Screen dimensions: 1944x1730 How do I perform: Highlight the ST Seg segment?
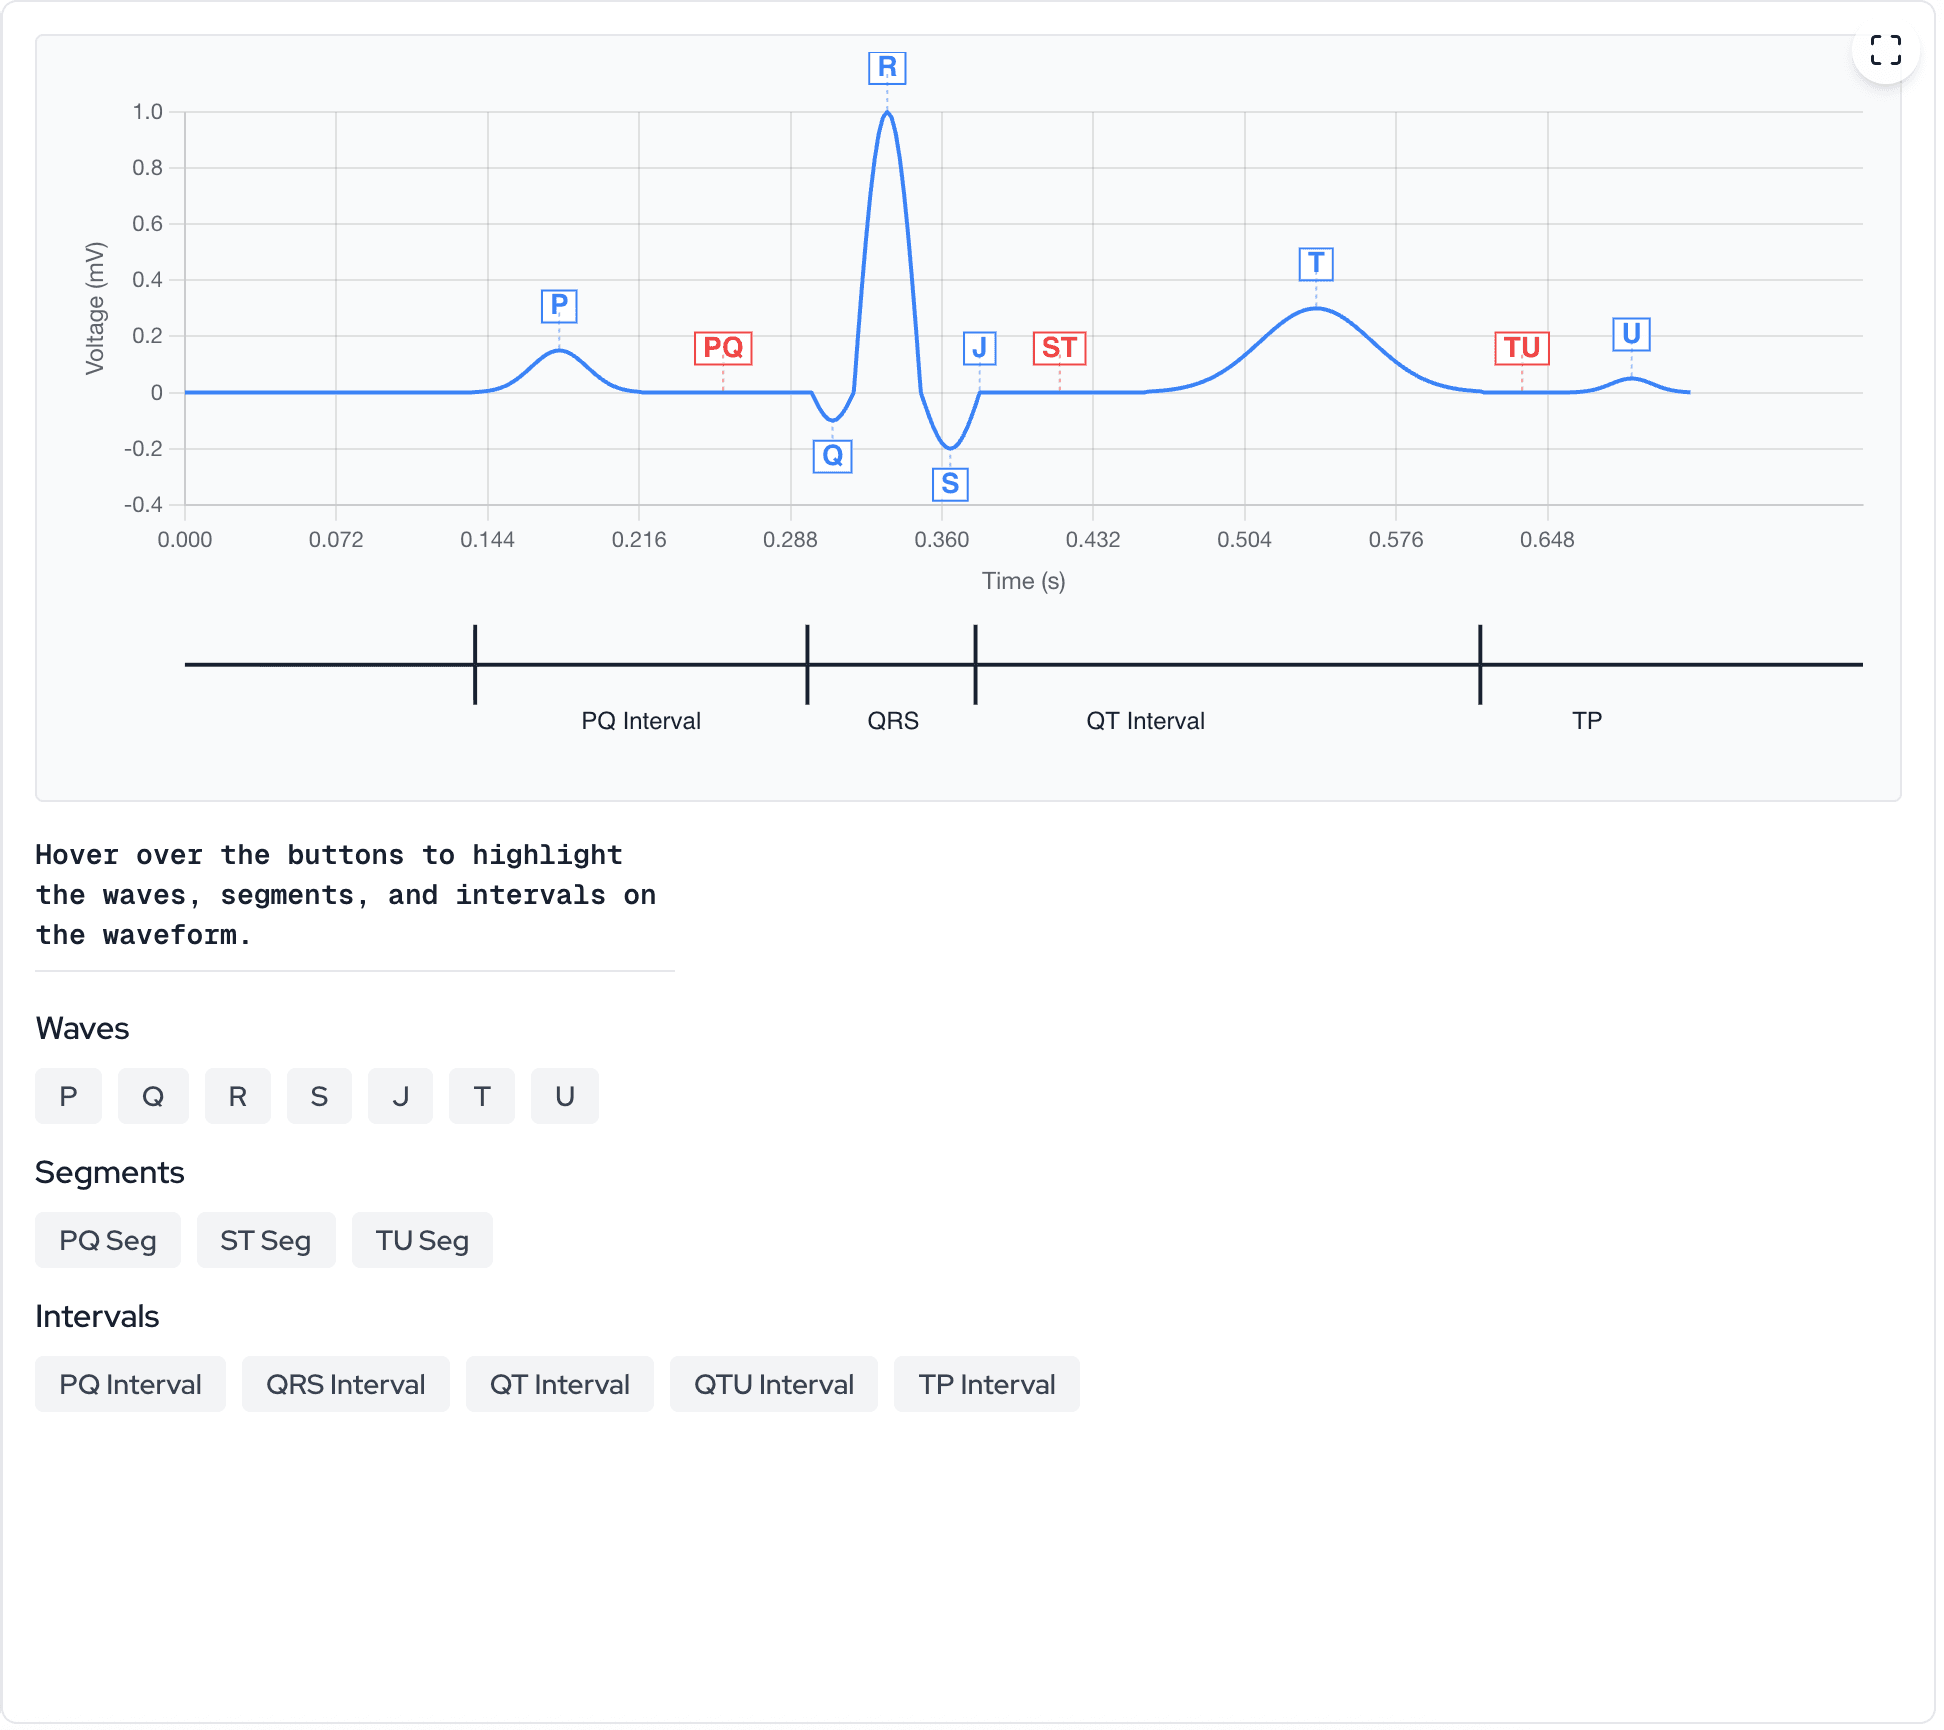click(x=265, y=1240)
